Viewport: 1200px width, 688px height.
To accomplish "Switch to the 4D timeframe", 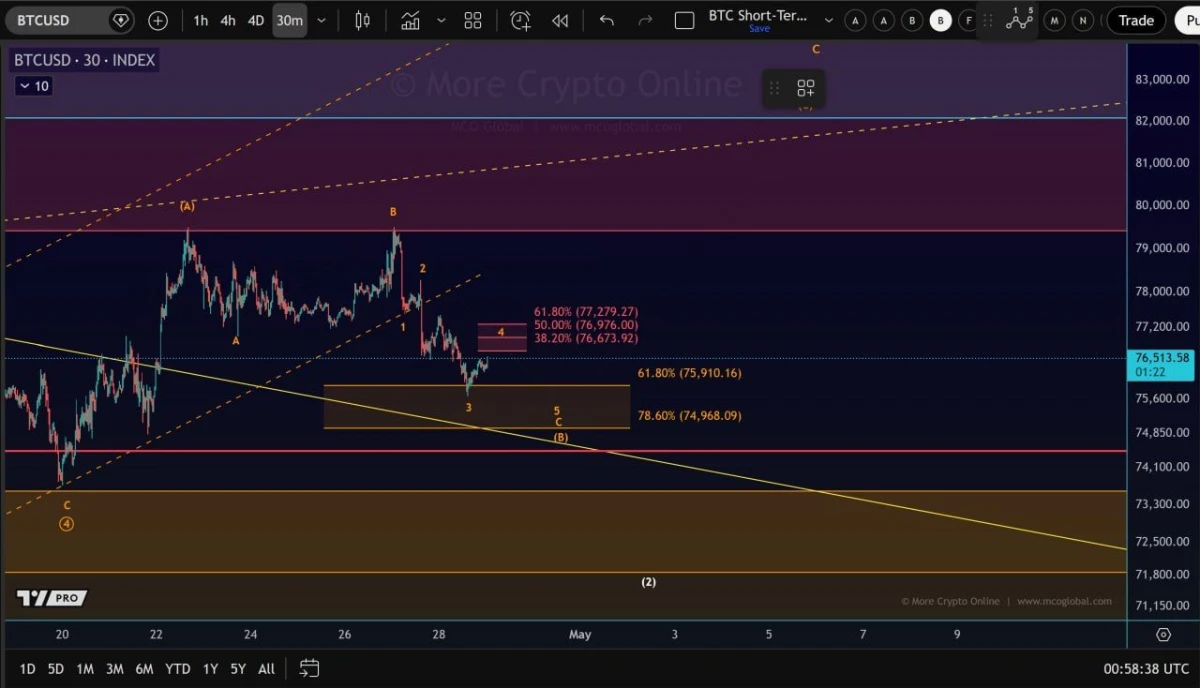I will pyautogui.click(x=256, y=20).
